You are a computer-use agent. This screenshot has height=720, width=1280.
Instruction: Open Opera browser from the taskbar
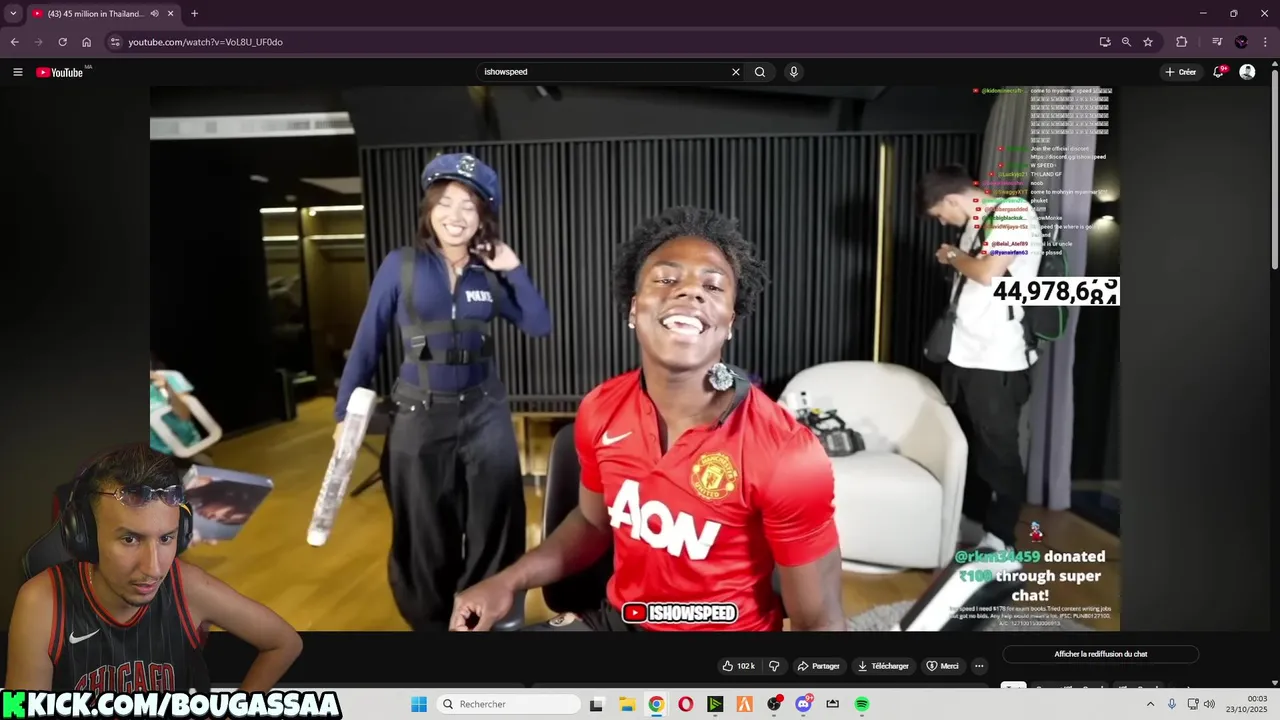[x=685, y=704]
